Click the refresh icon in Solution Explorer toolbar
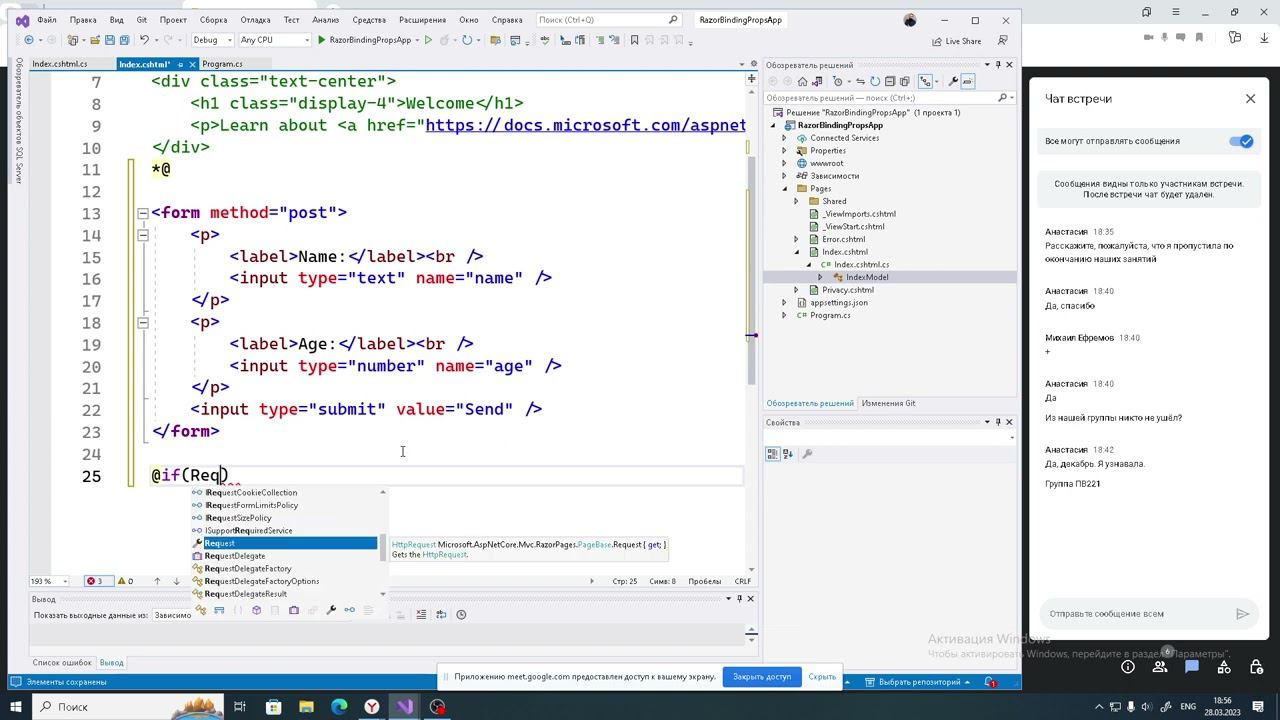Viewport: 1280px width, 720px height. pyautogui.click(x=874, y=82)
